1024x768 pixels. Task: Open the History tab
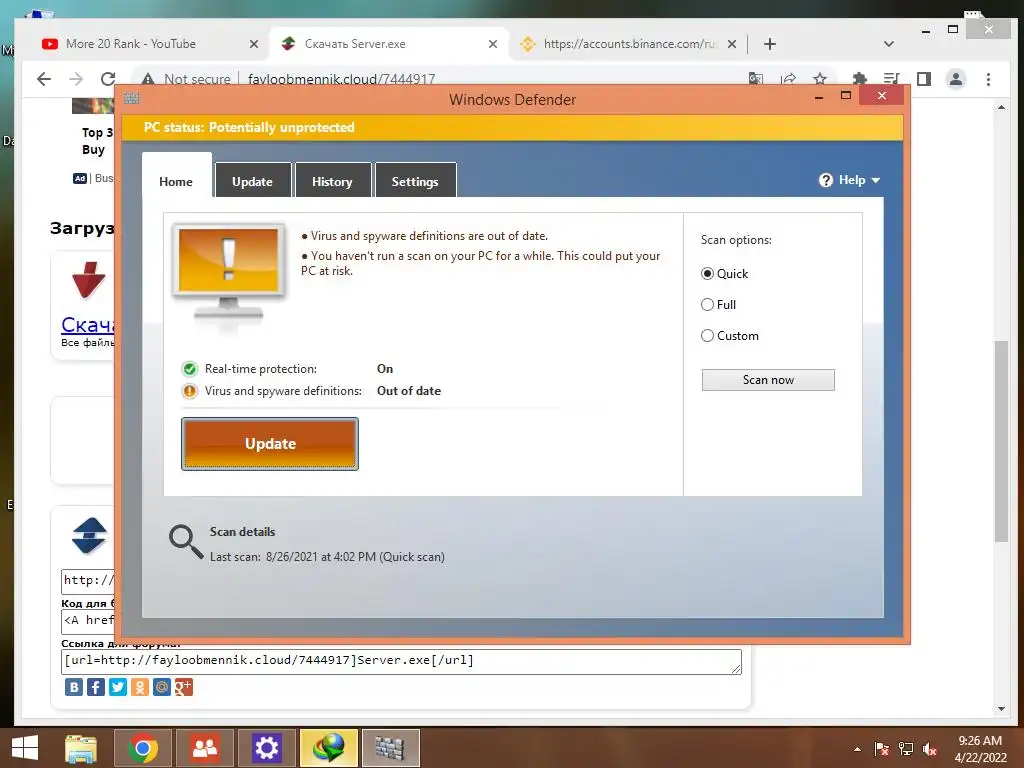332,181
